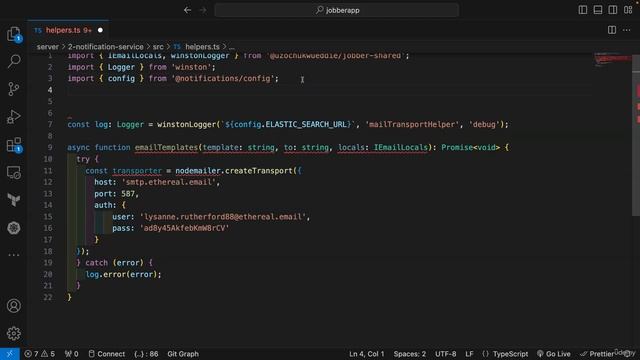Click 'transporter' variable on line 11
This screenshot has width=640, height=360.
[137, 171]
